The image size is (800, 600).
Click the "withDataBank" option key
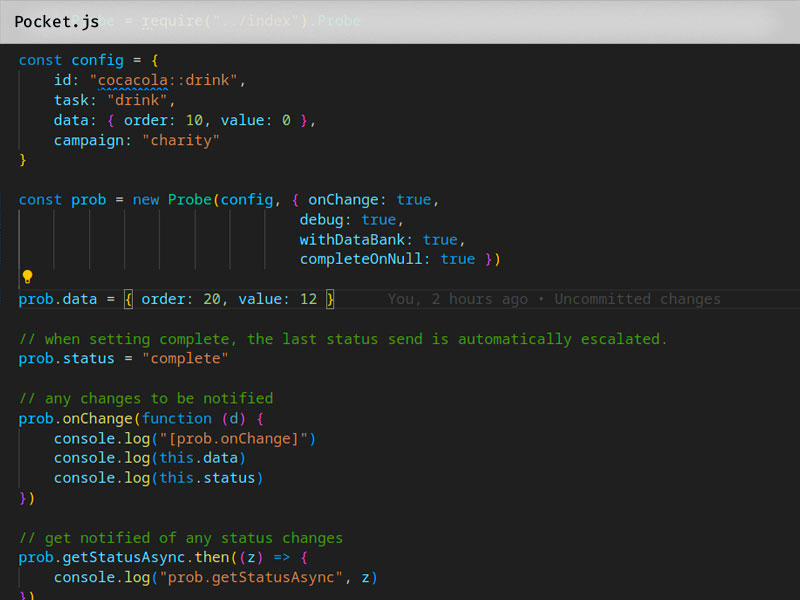point(356,239)
